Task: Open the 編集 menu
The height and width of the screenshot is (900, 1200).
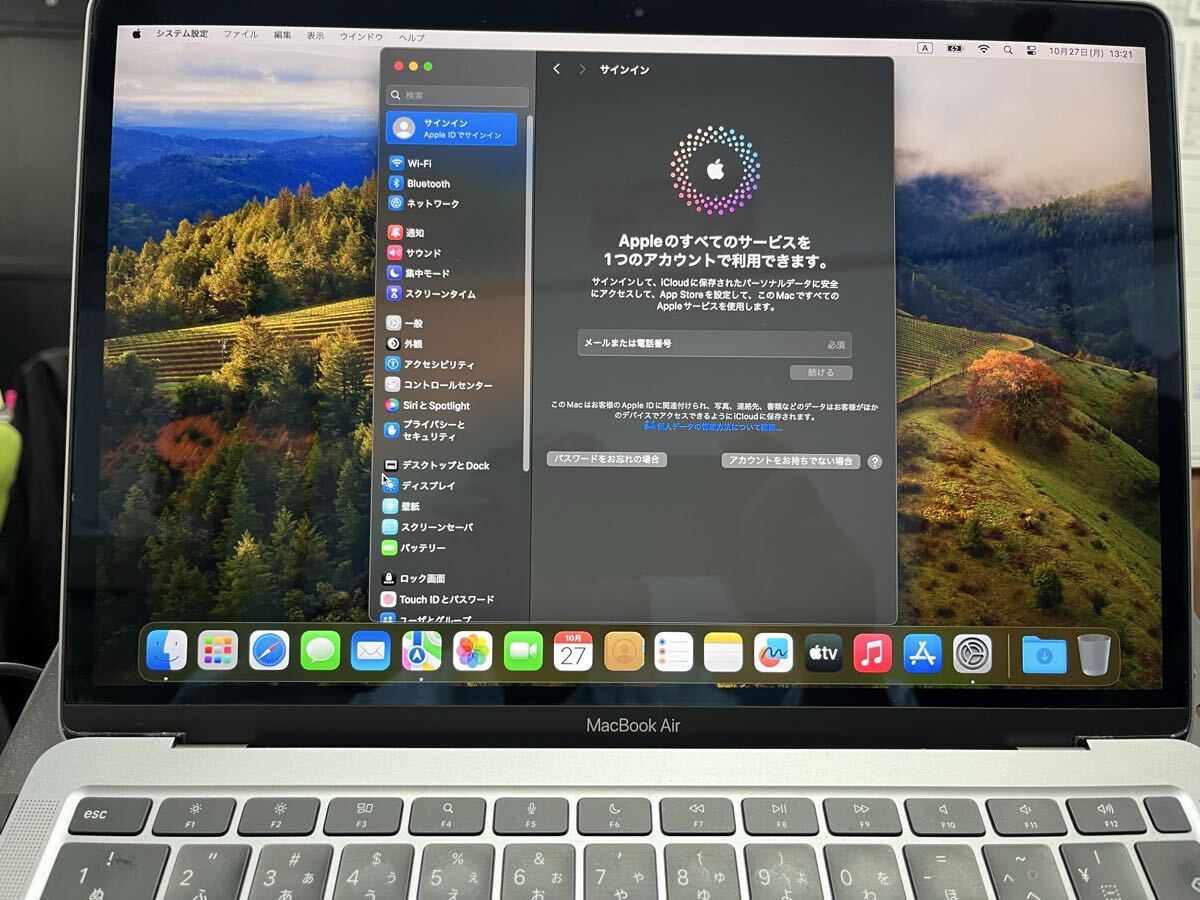Action: click(283, 35)
